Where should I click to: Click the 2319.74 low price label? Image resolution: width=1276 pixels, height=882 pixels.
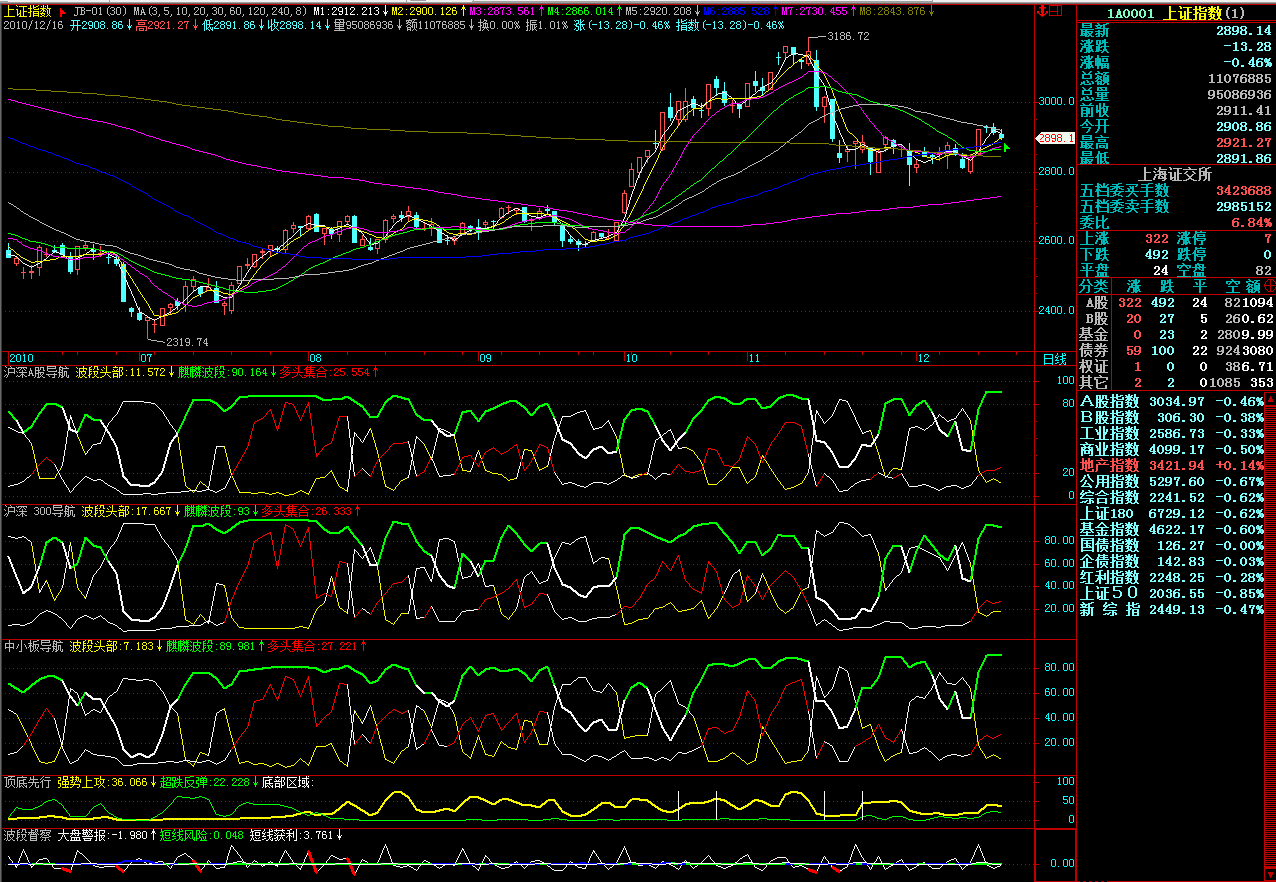187,341
